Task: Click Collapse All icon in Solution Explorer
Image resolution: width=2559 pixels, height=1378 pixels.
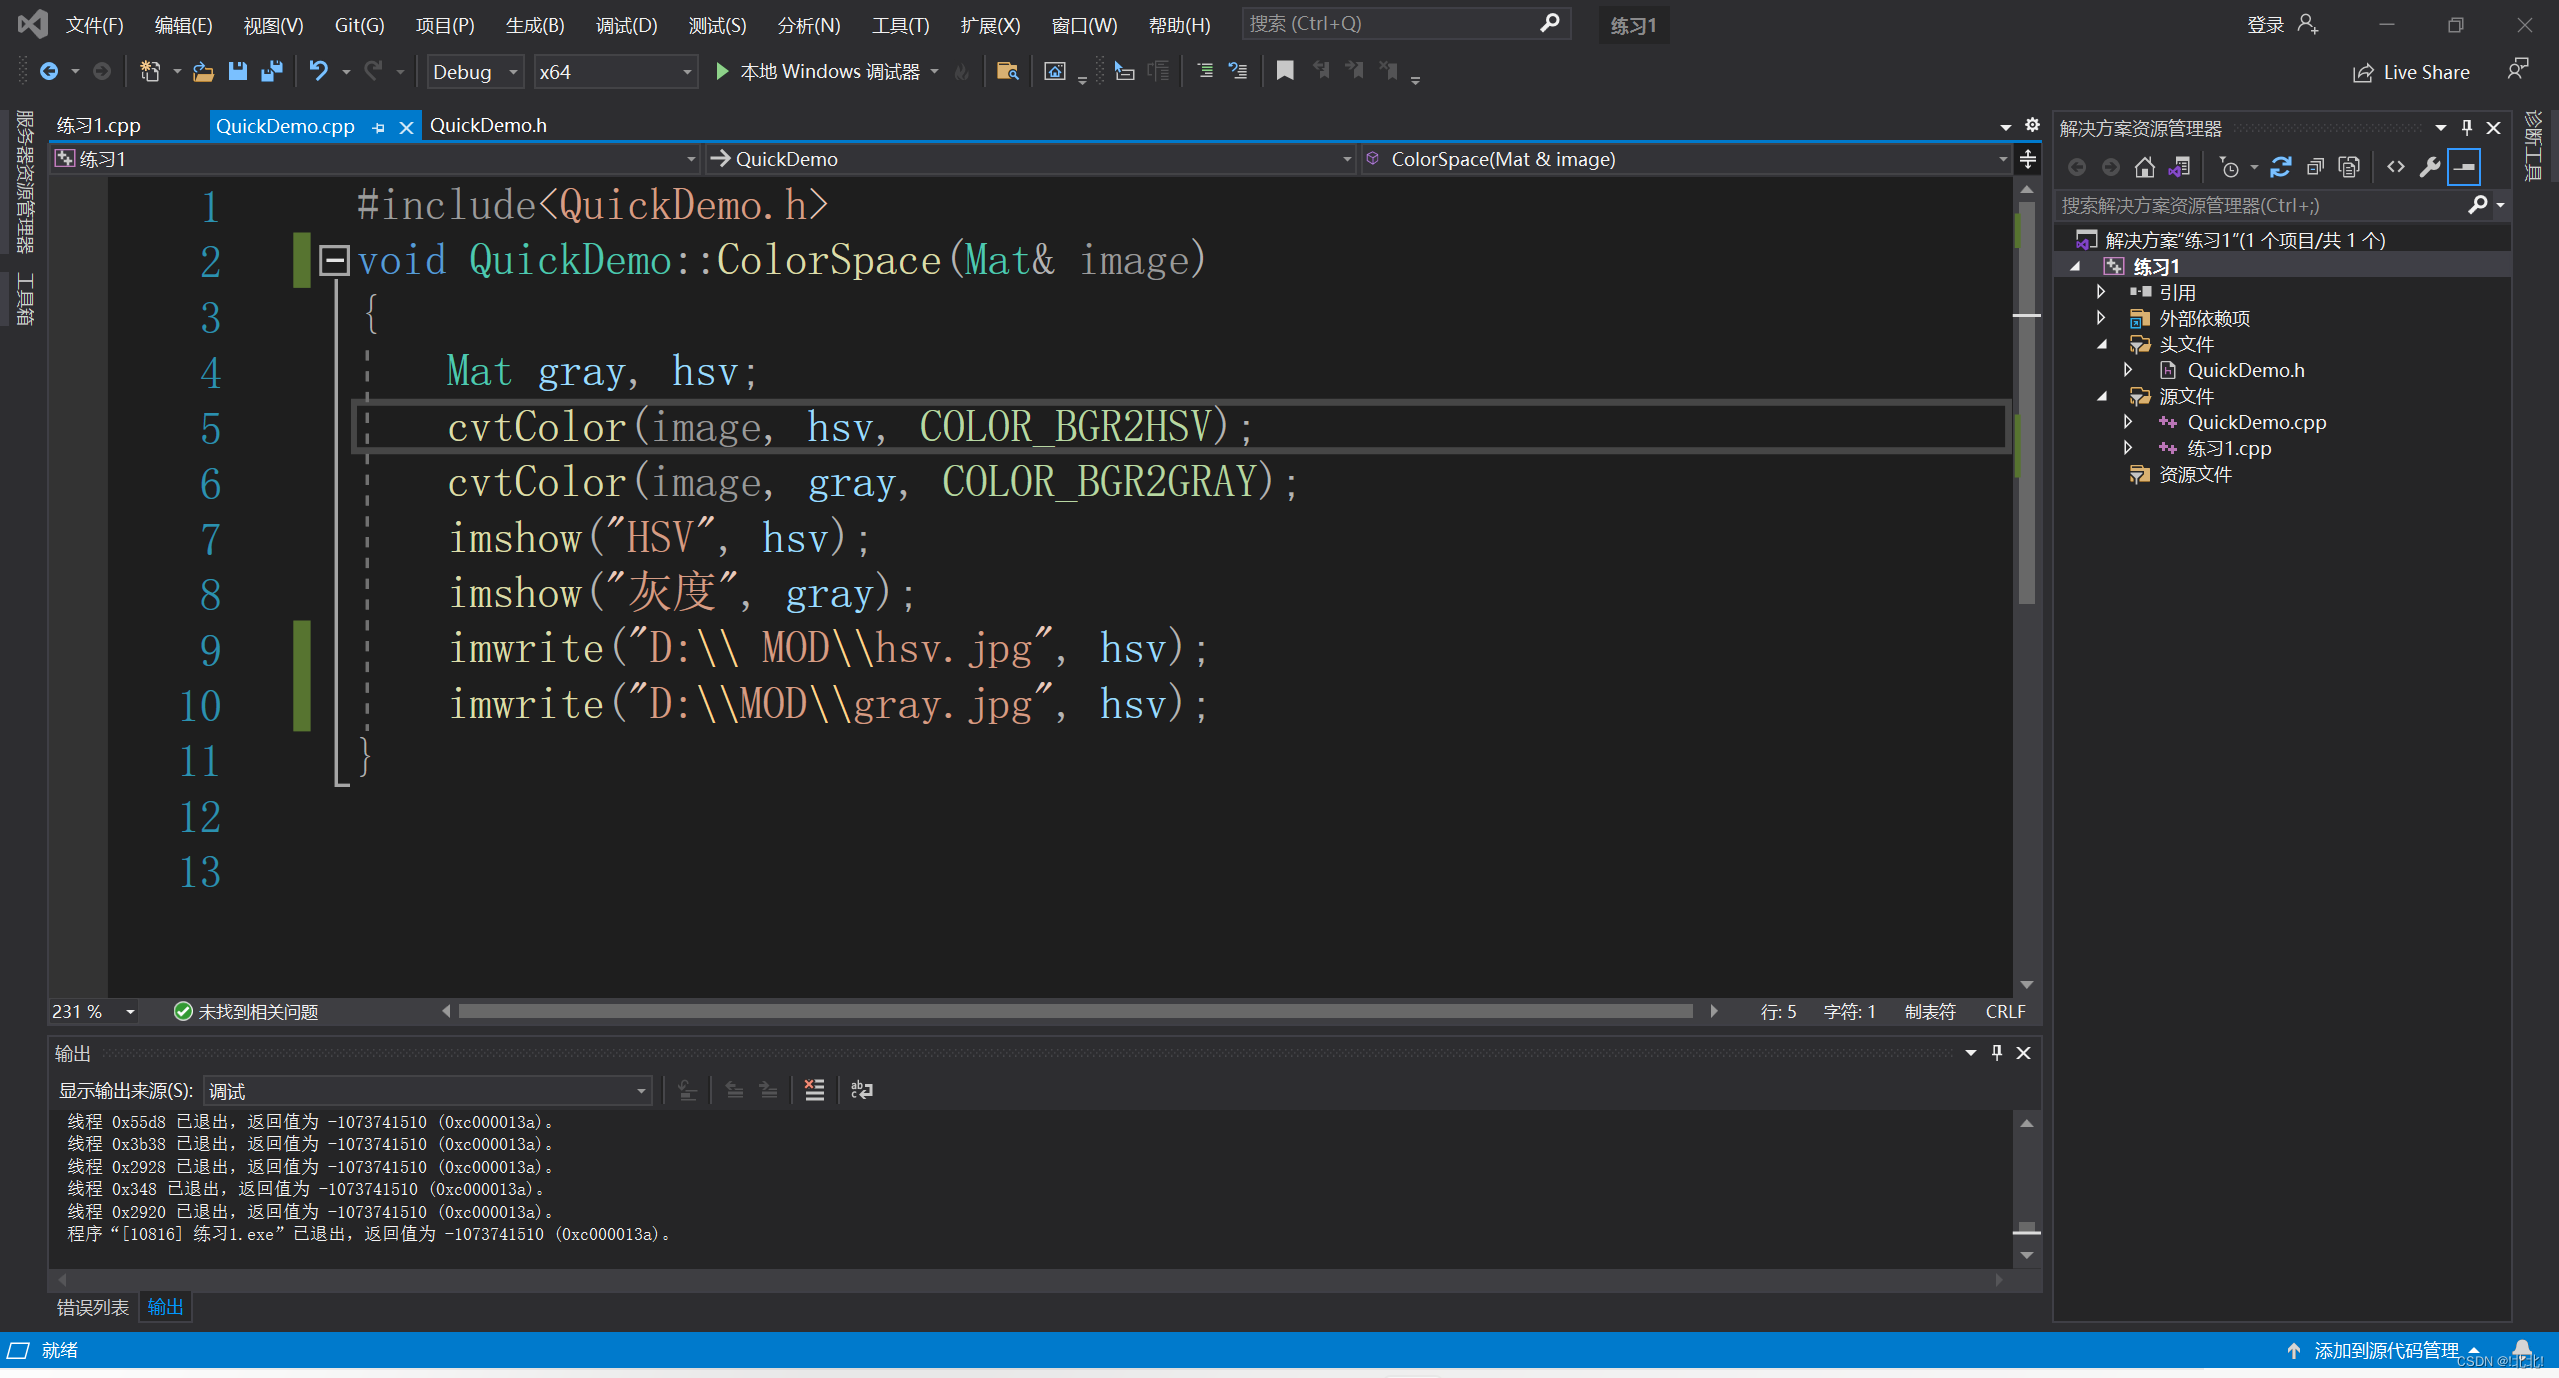Action: [2314, 168]
